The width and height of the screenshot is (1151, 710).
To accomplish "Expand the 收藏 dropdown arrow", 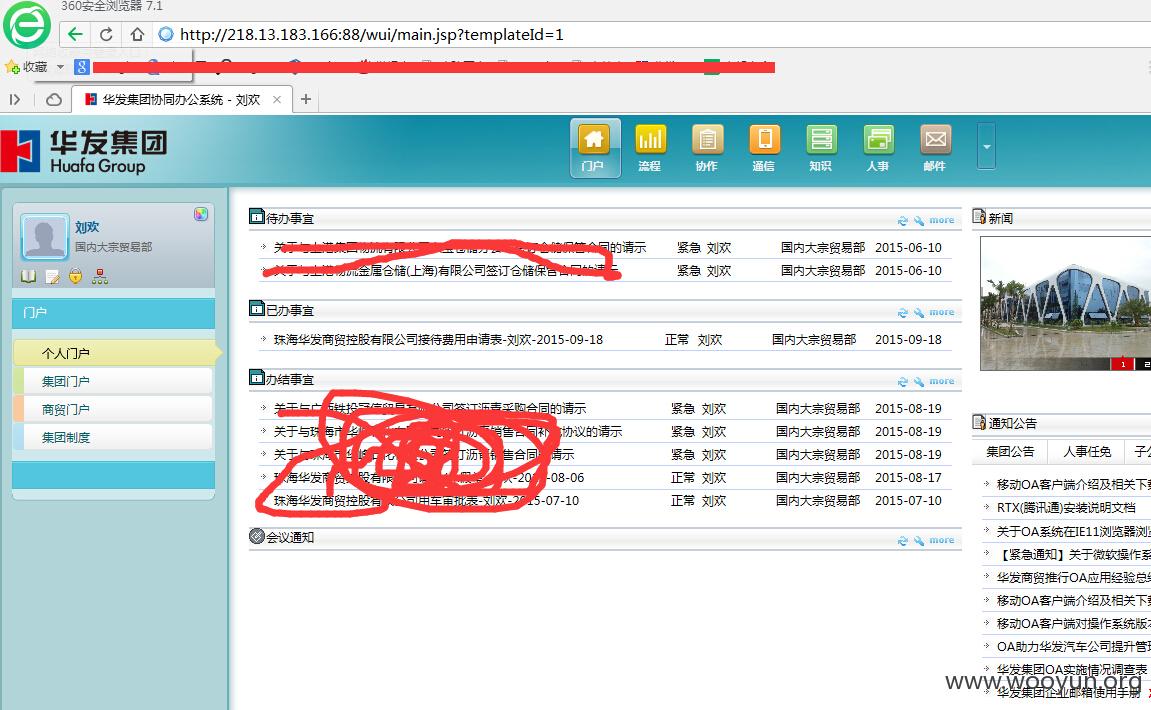I will click(60, 67).
